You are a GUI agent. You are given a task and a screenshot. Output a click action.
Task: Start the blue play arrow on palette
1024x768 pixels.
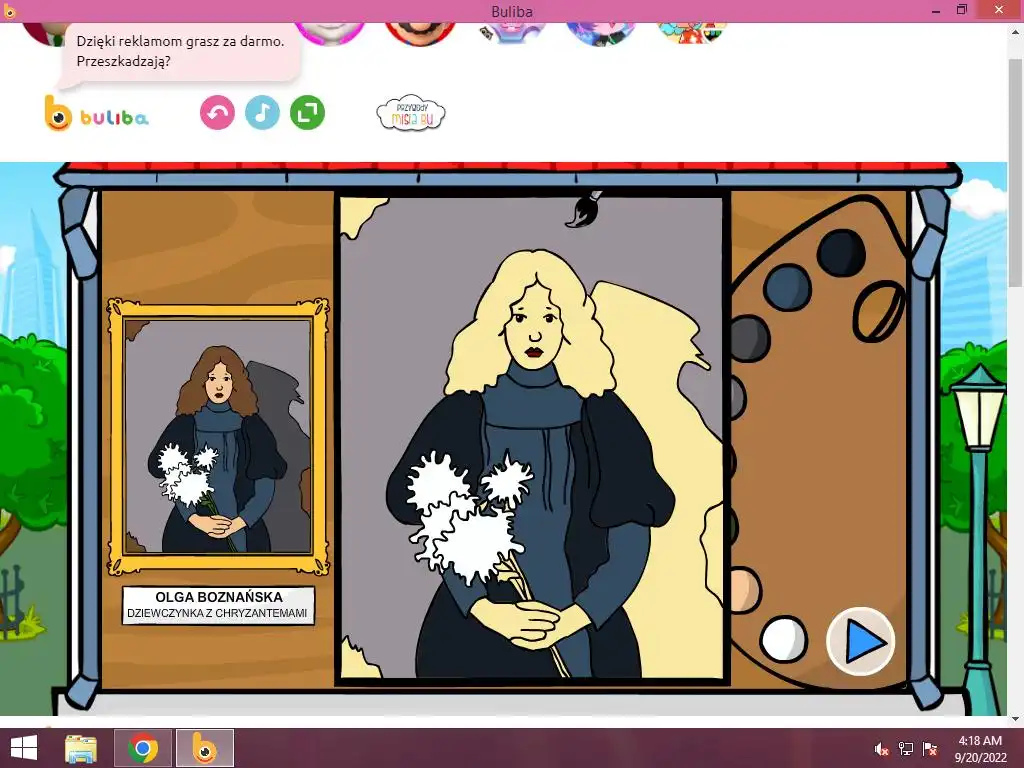(x=861, y=641)
